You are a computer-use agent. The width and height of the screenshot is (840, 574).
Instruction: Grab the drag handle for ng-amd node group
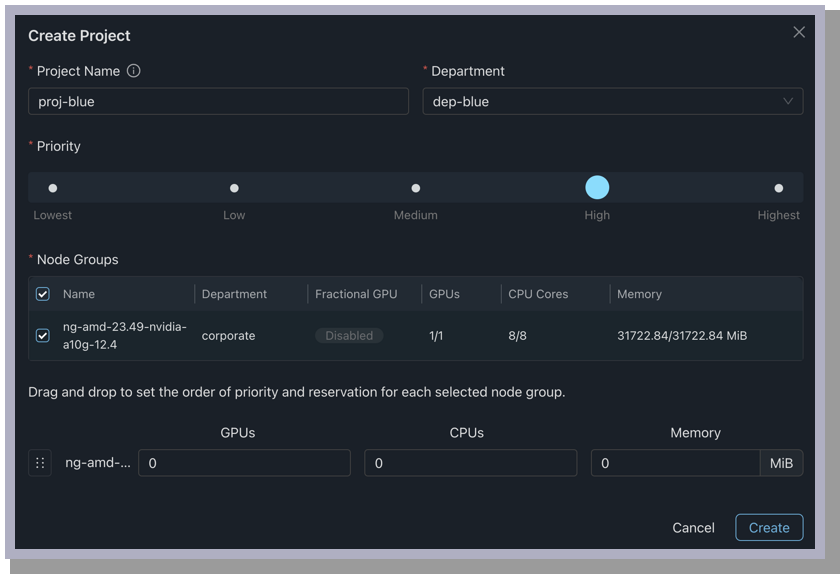click(x=40, y=463)
